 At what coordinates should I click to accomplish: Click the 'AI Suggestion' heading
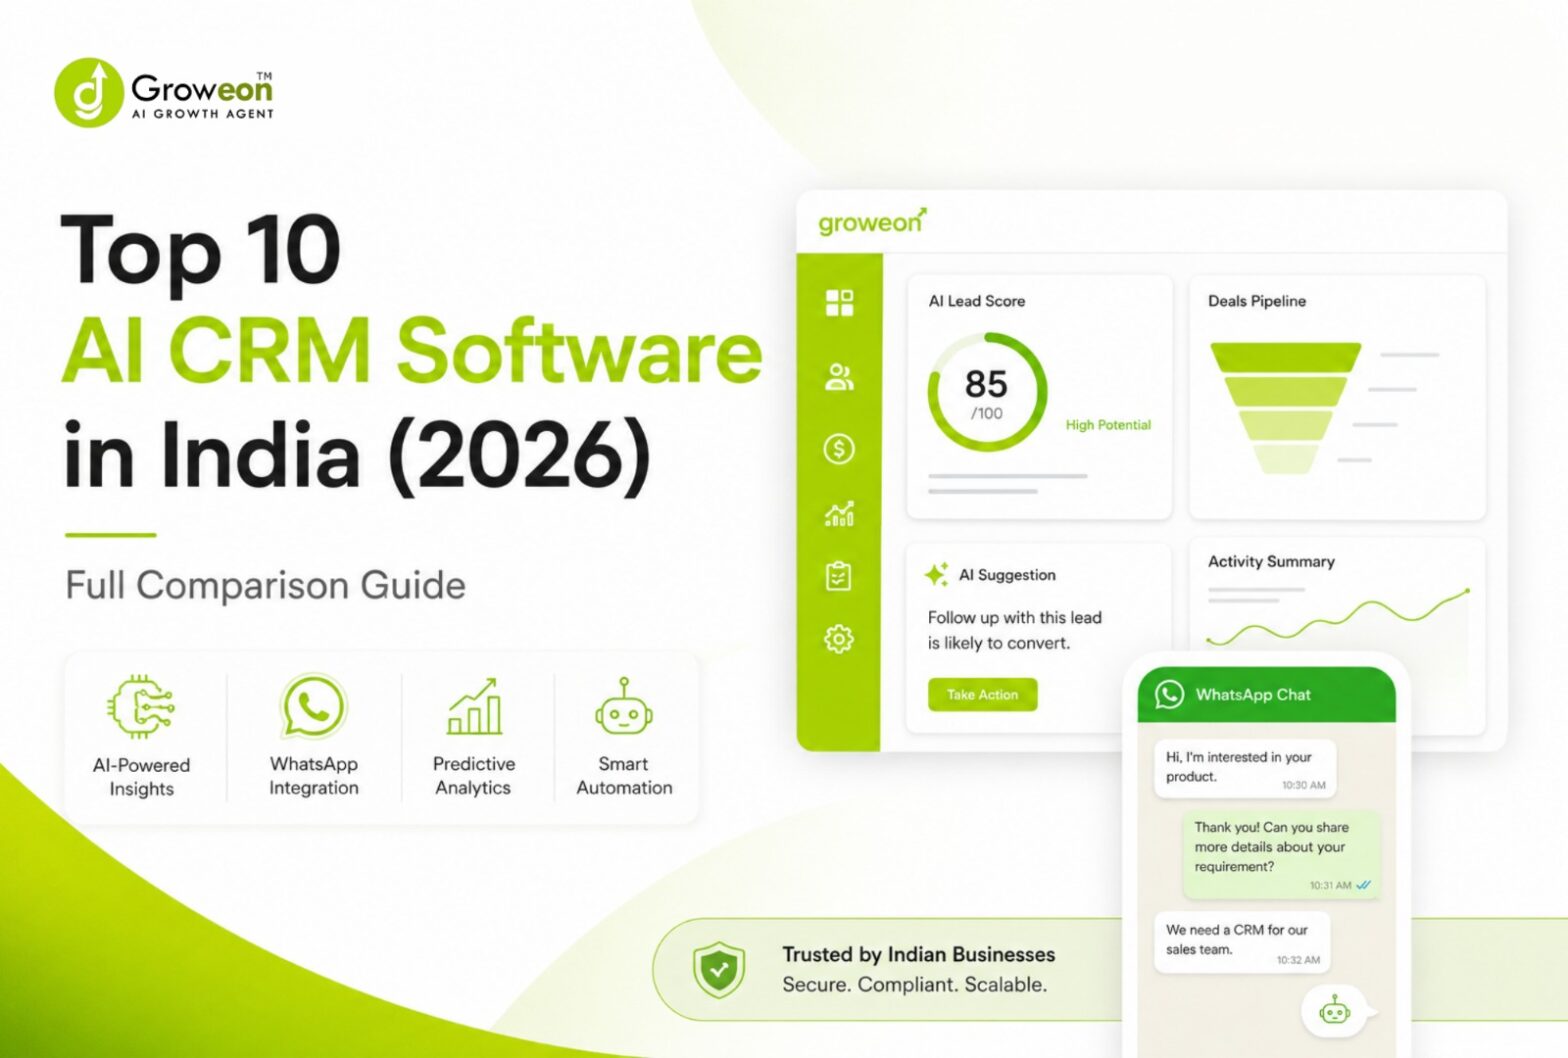1007,575
